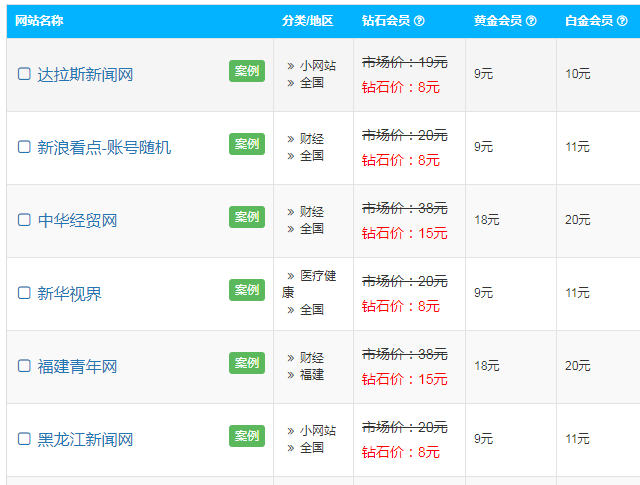Click 财经 category in 新浪看点 row
The height and width of the screenshot is (485, 640).
pos(312,139)
